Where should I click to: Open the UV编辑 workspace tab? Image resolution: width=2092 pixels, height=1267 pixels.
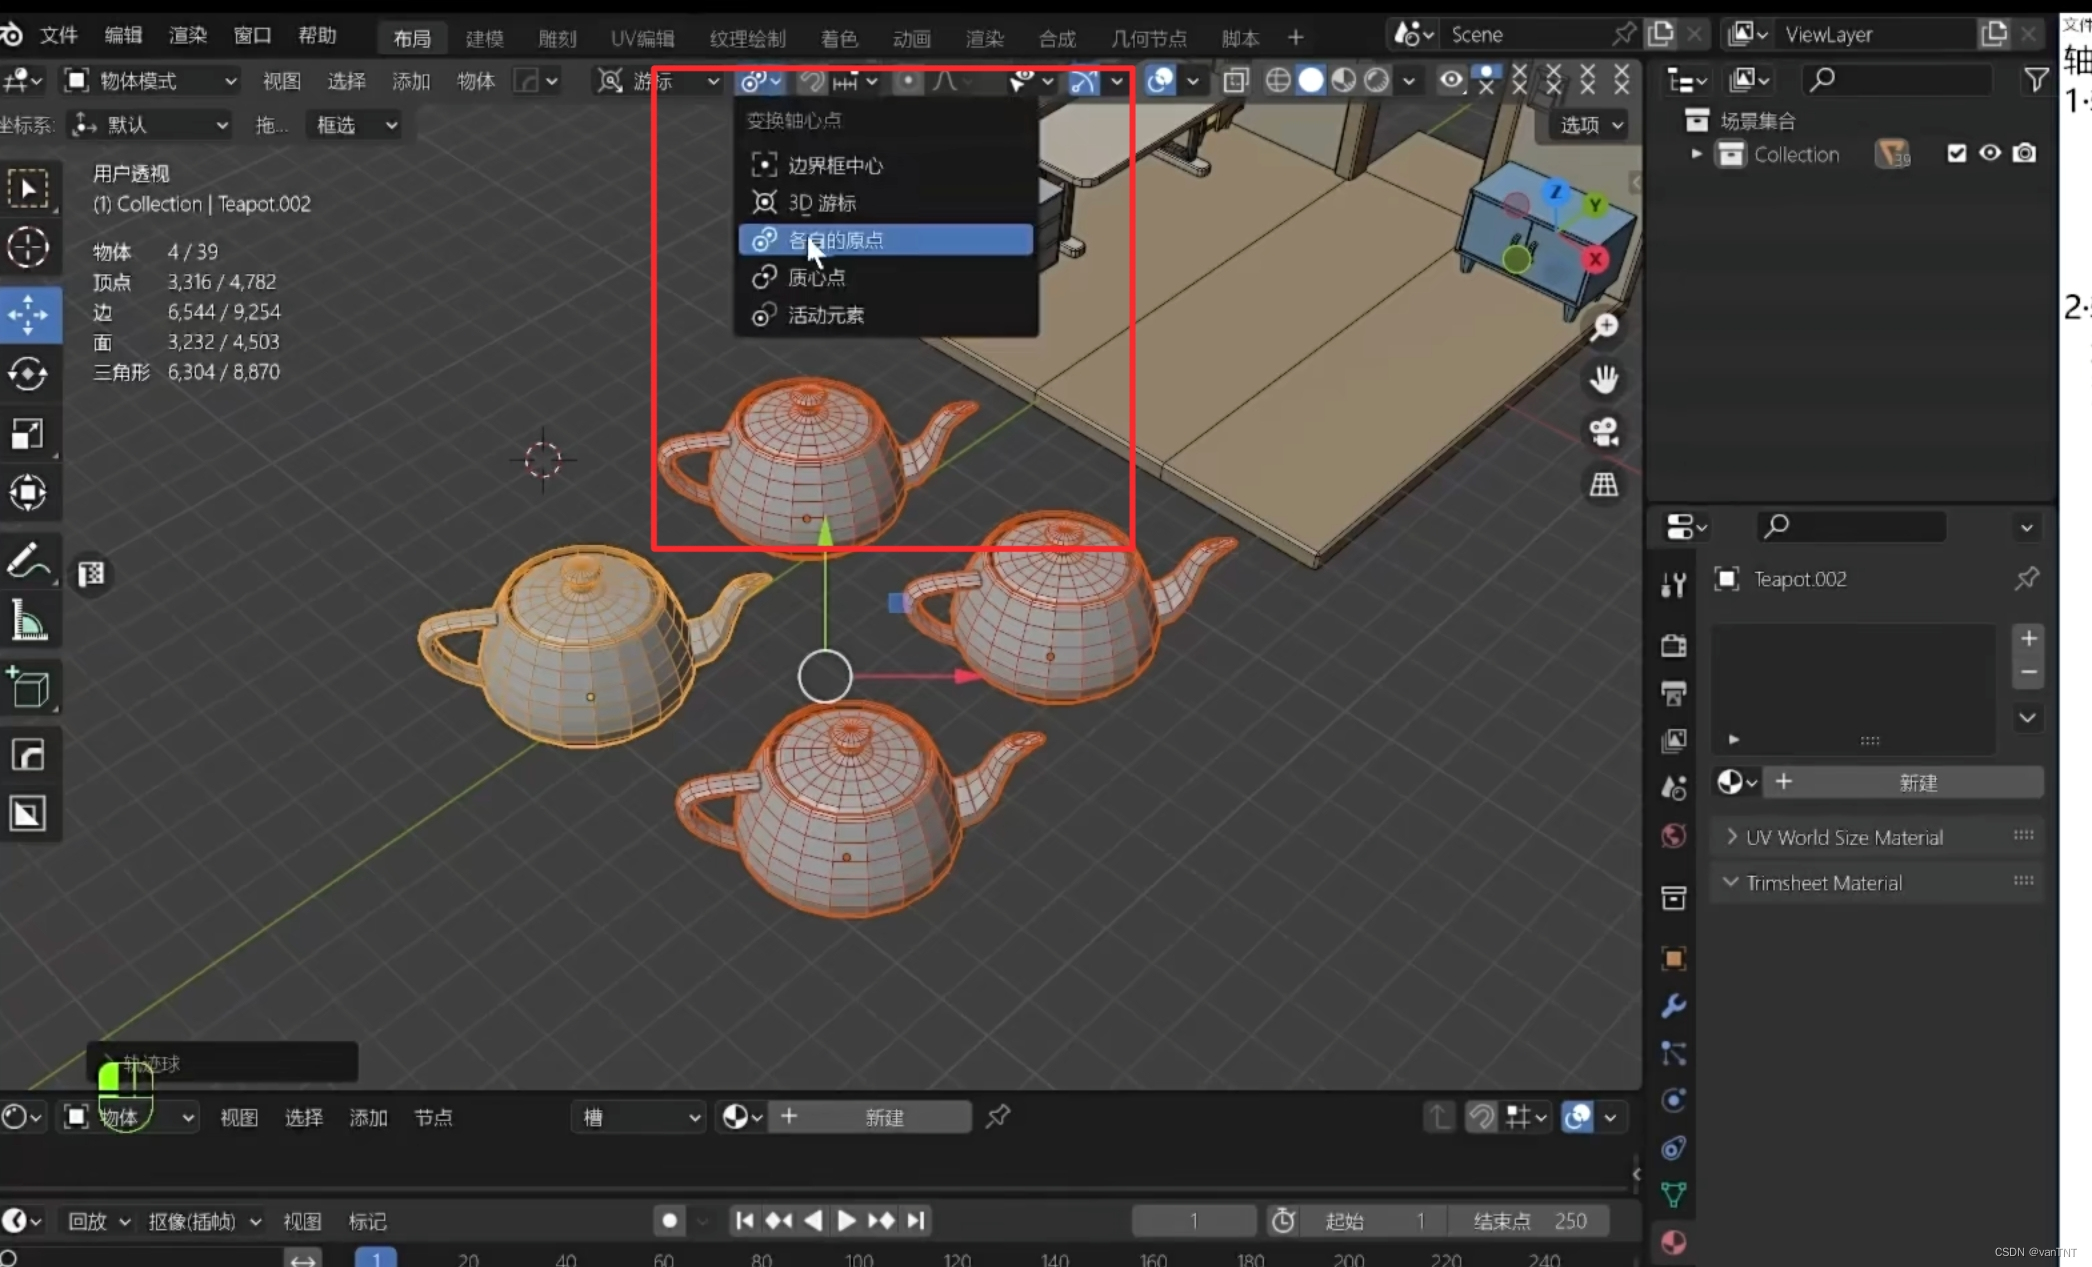(x=642, y=38)
